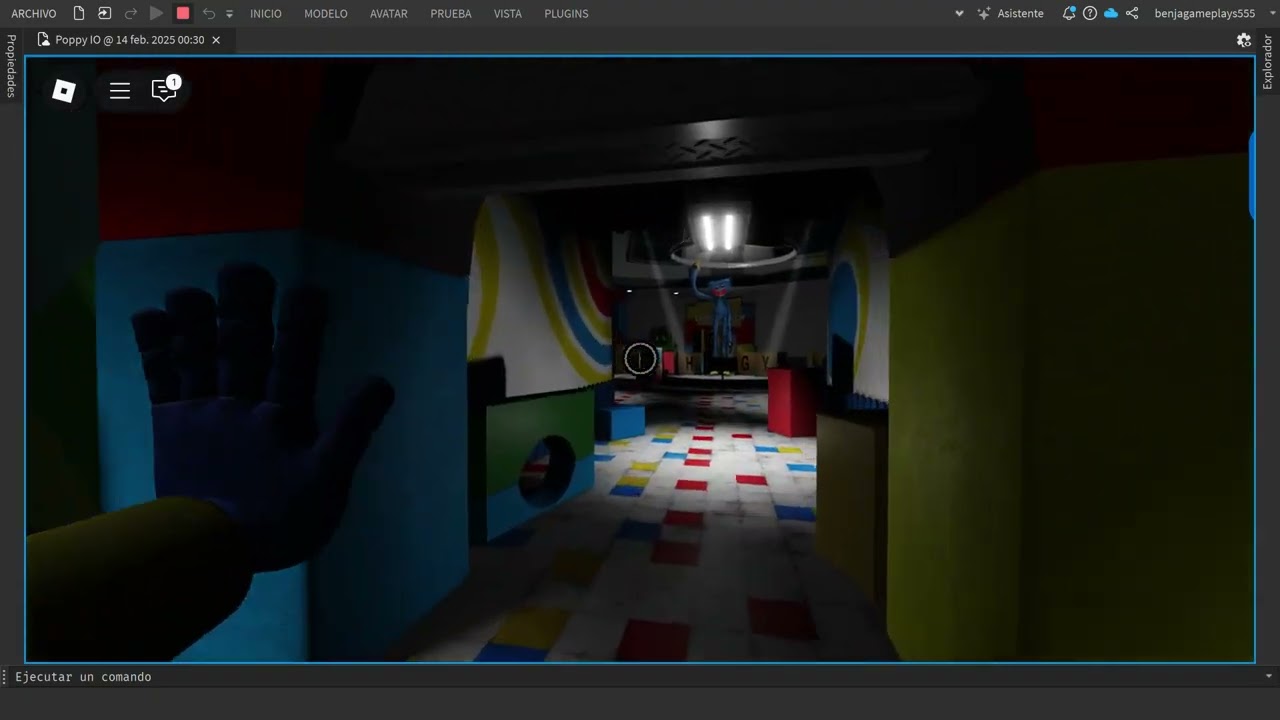Image resolution: width=1280 pixels, height=720 pixels.
Task: Switch to the VISTA ribbon tab
Action: (x=508, y=14)
